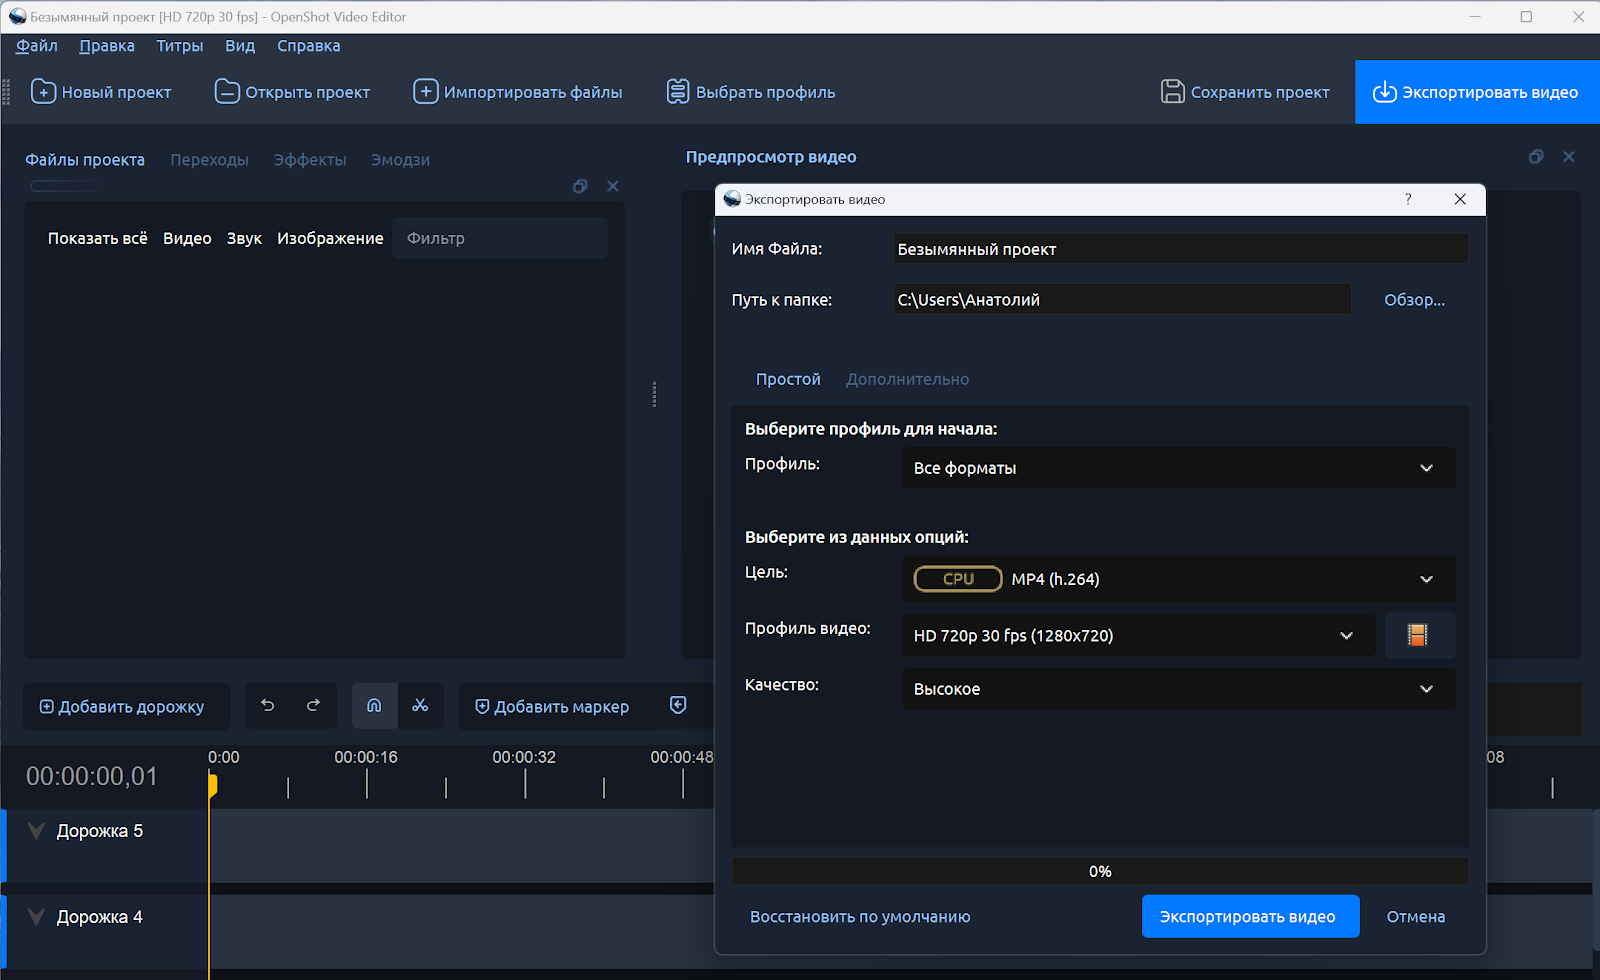Open the Качество Высокое dropdown
Viewport: 1600px width, 980px height.
(1178, 688)
